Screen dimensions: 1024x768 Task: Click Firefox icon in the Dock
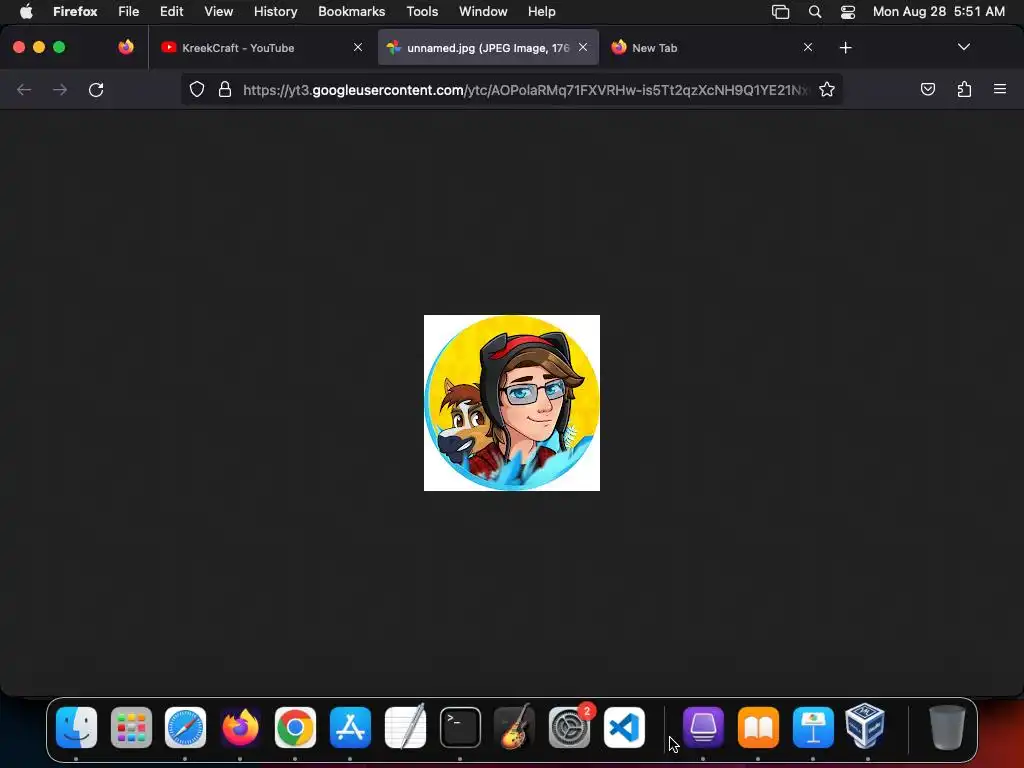point(240,727)
